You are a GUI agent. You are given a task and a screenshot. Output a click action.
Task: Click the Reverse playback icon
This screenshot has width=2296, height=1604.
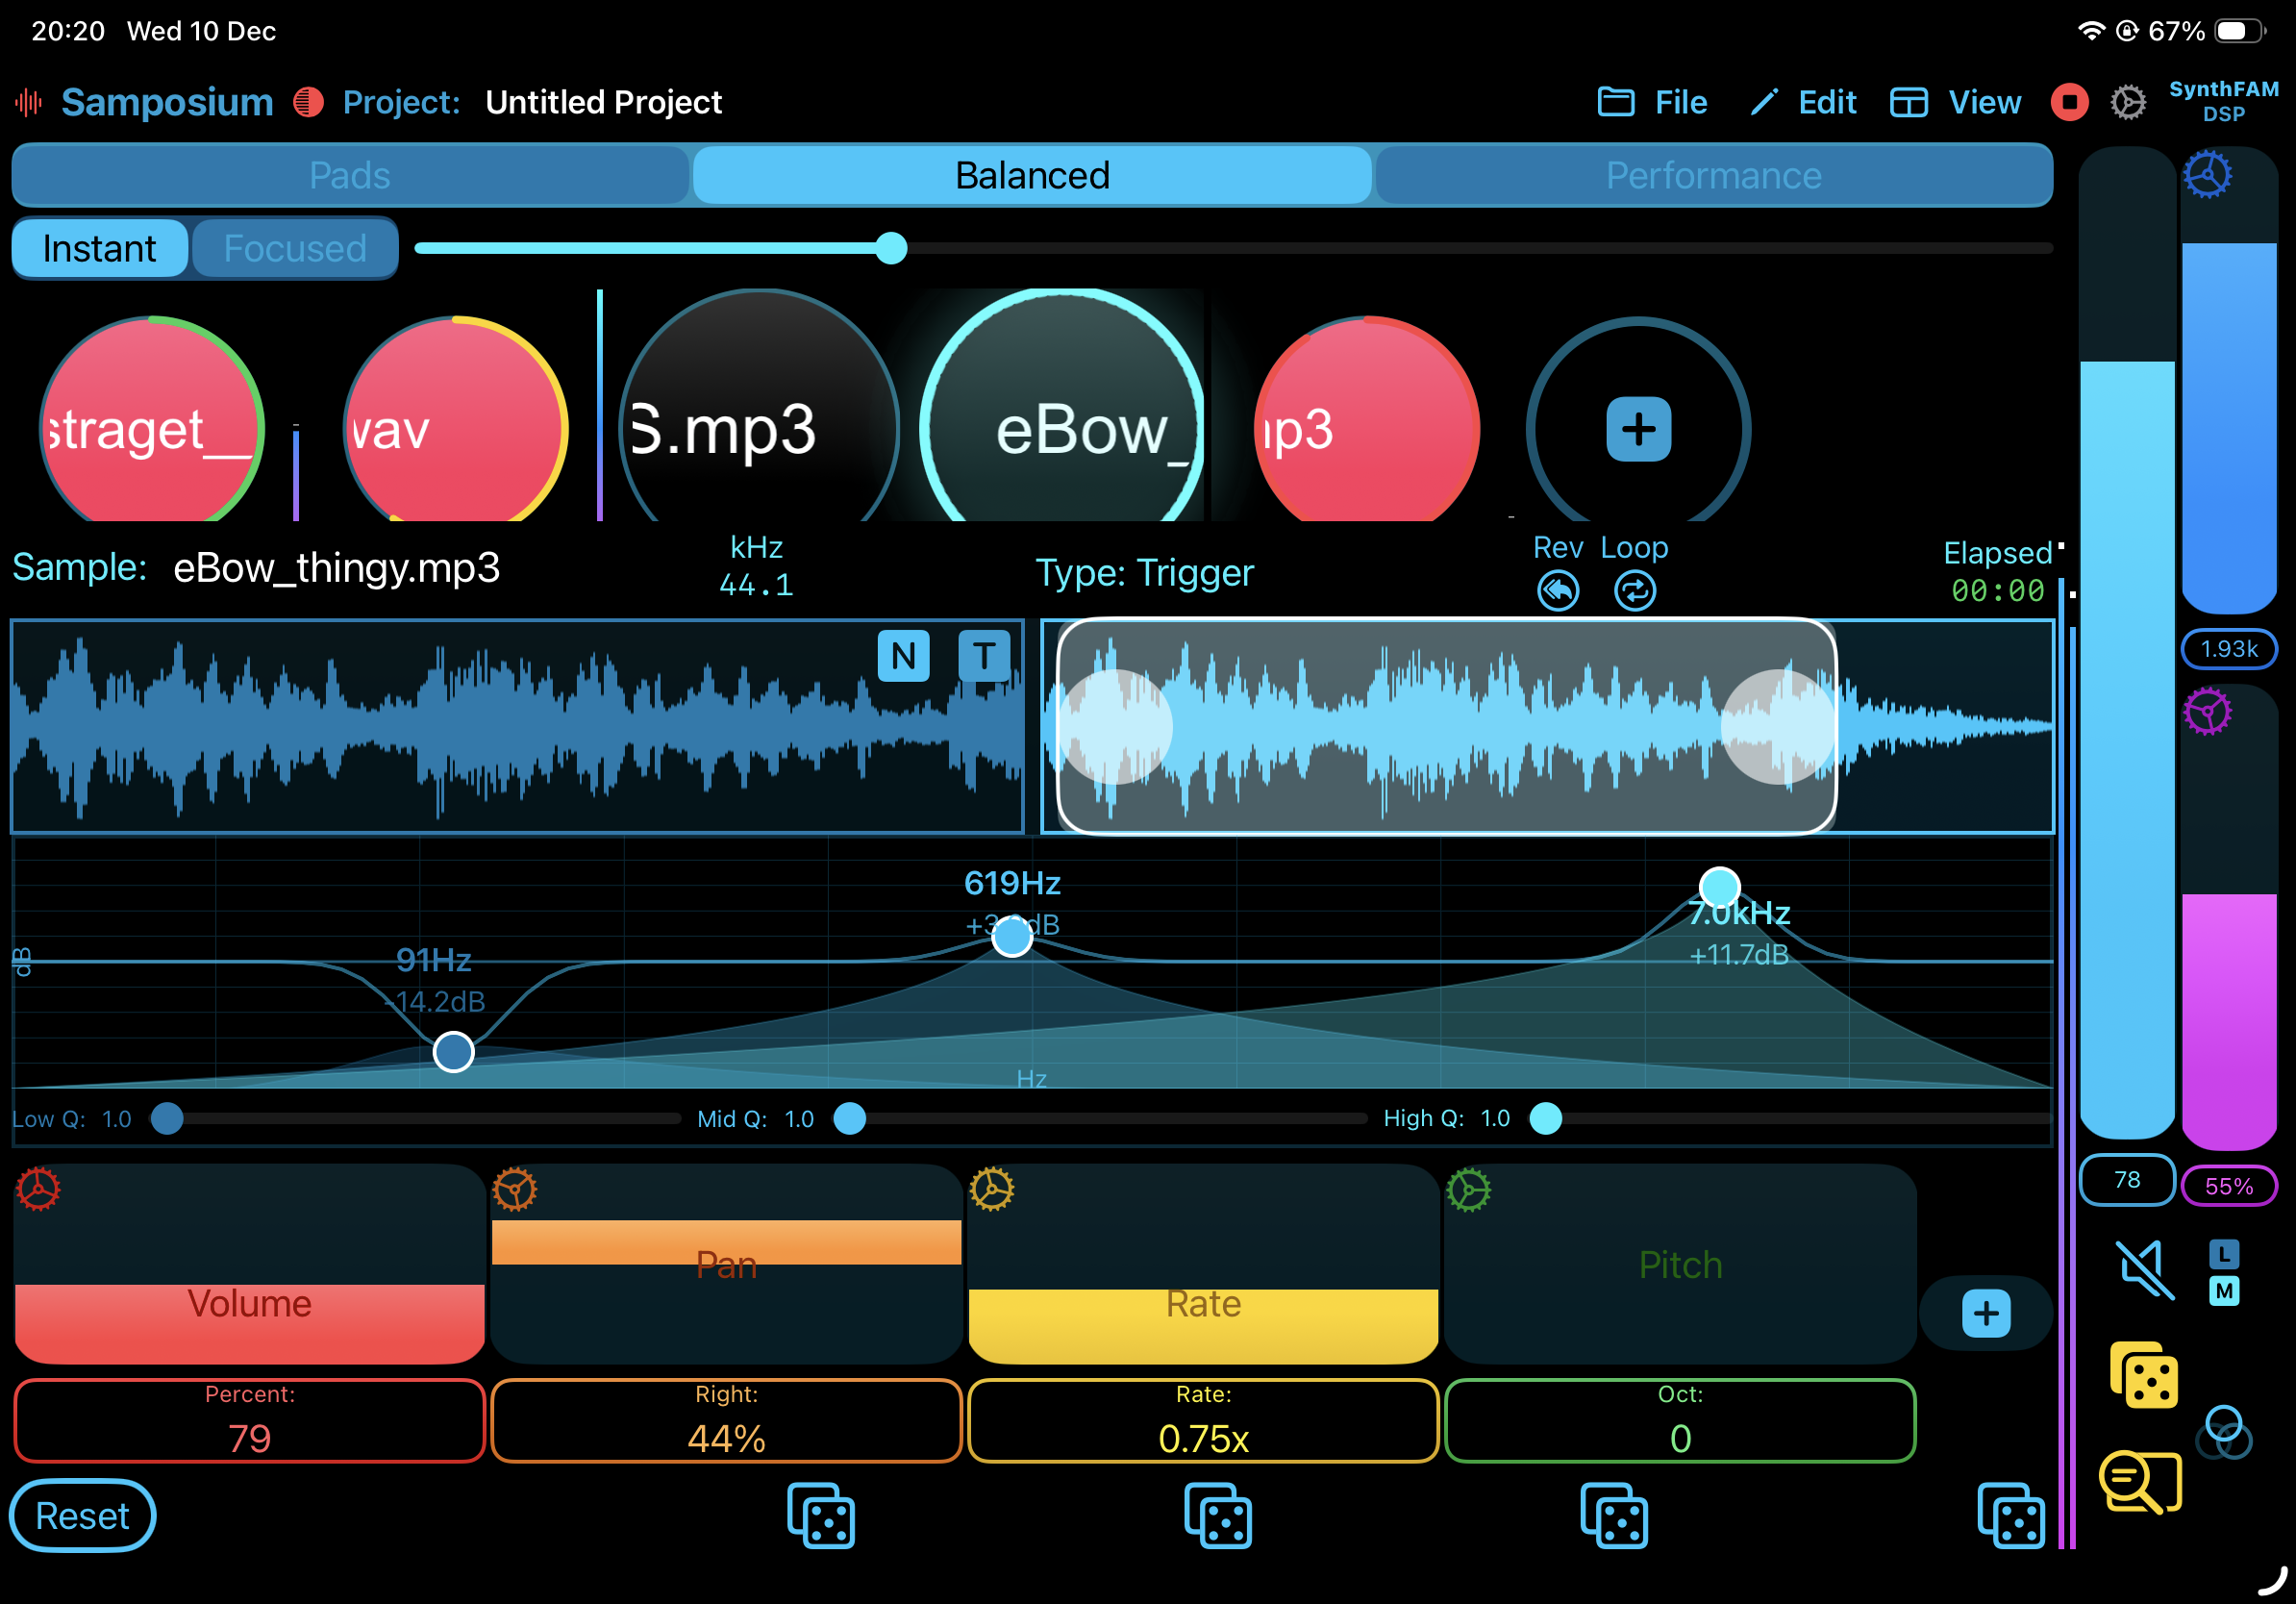coord(1558,591)
